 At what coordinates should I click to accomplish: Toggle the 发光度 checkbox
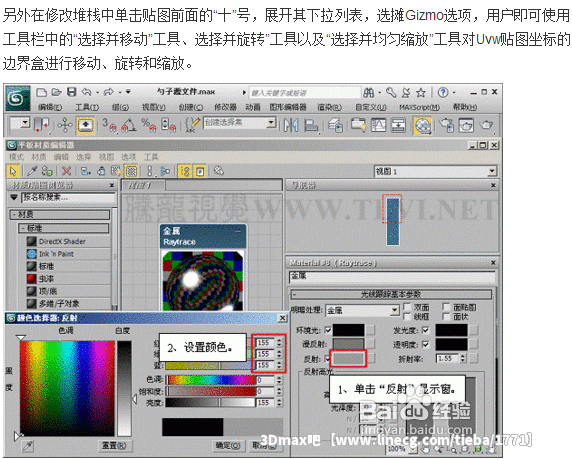click(425, 330)
